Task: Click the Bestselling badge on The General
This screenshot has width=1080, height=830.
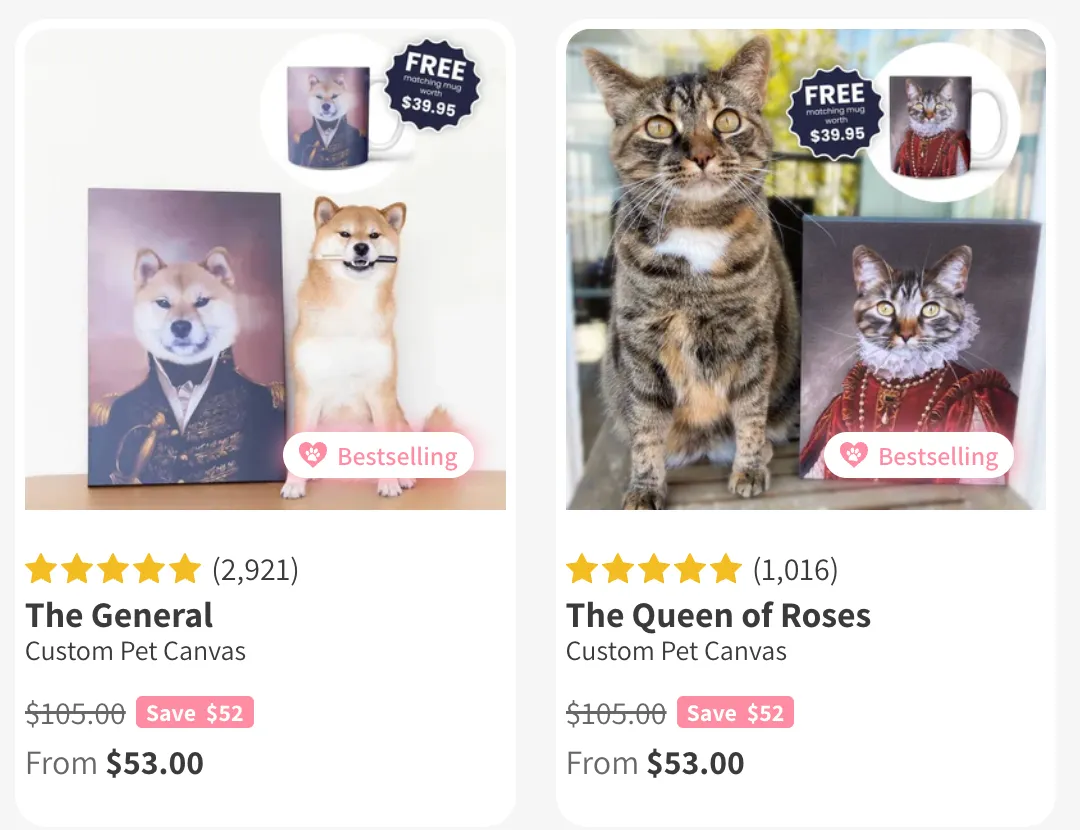Action: tap(379, 456)
